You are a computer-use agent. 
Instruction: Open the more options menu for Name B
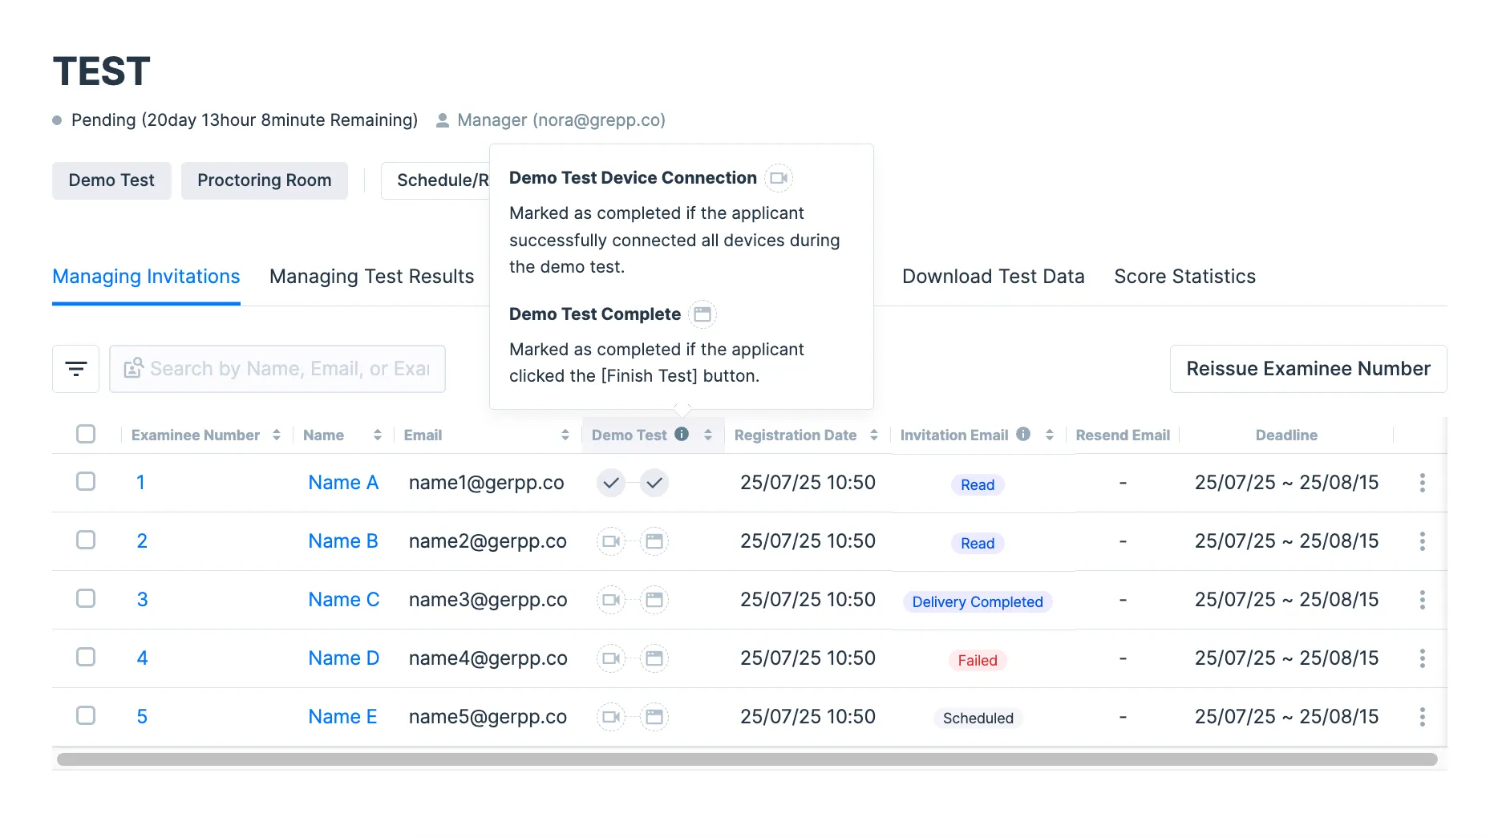(1422, 541)
